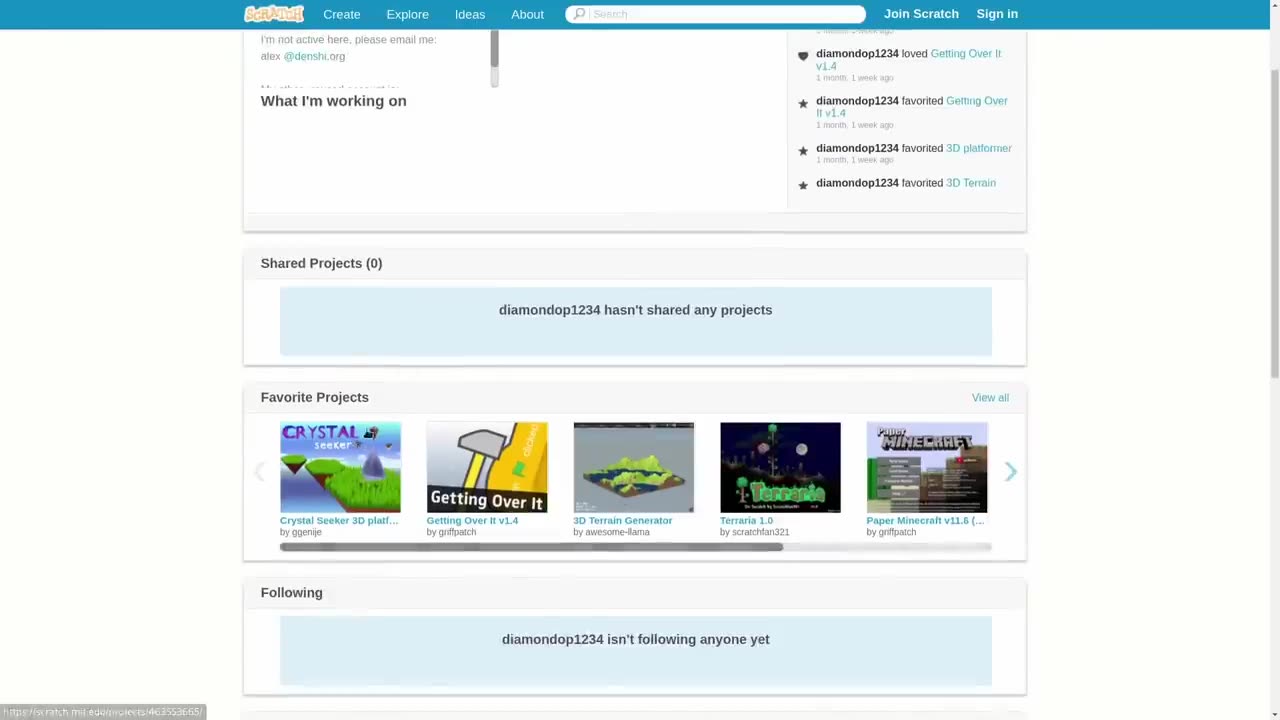
Task: Open the 3D platformer activity link
Action: point(978,148)
